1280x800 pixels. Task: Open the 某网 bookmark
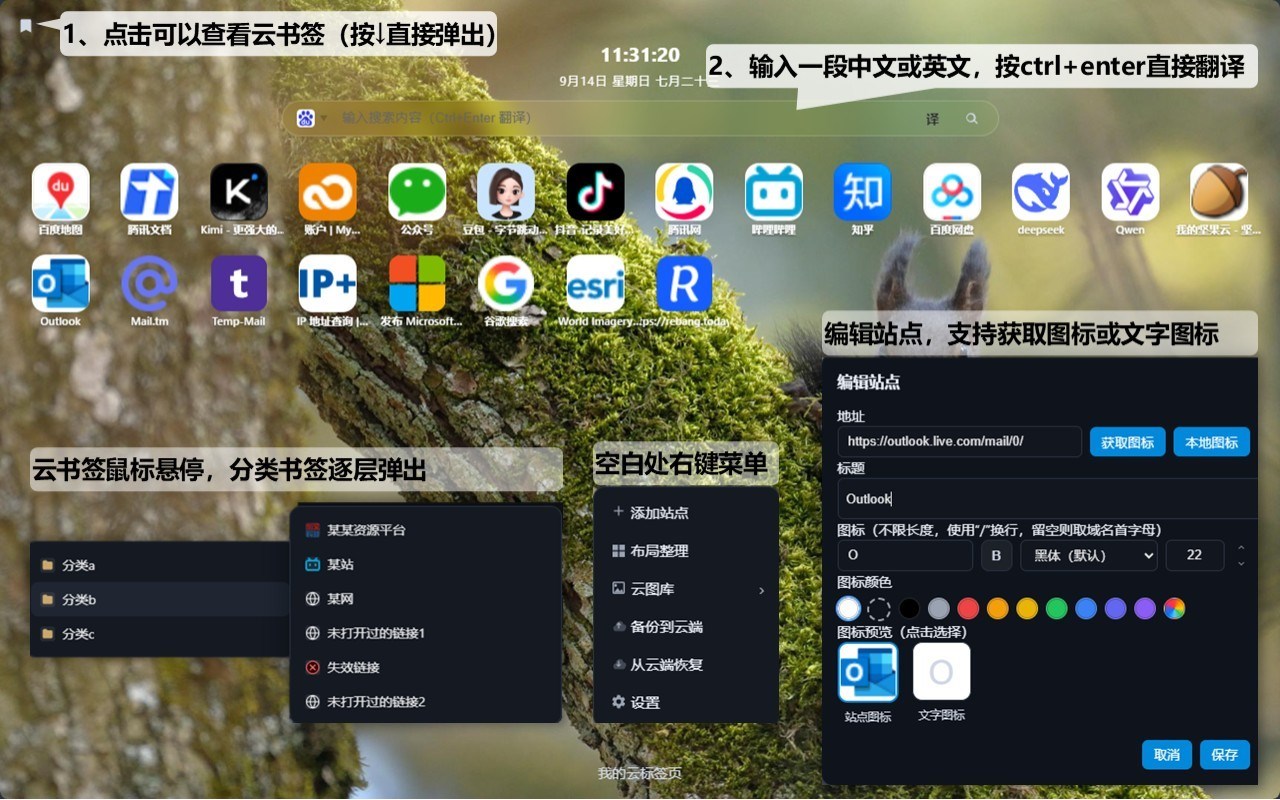pos(425,599)
